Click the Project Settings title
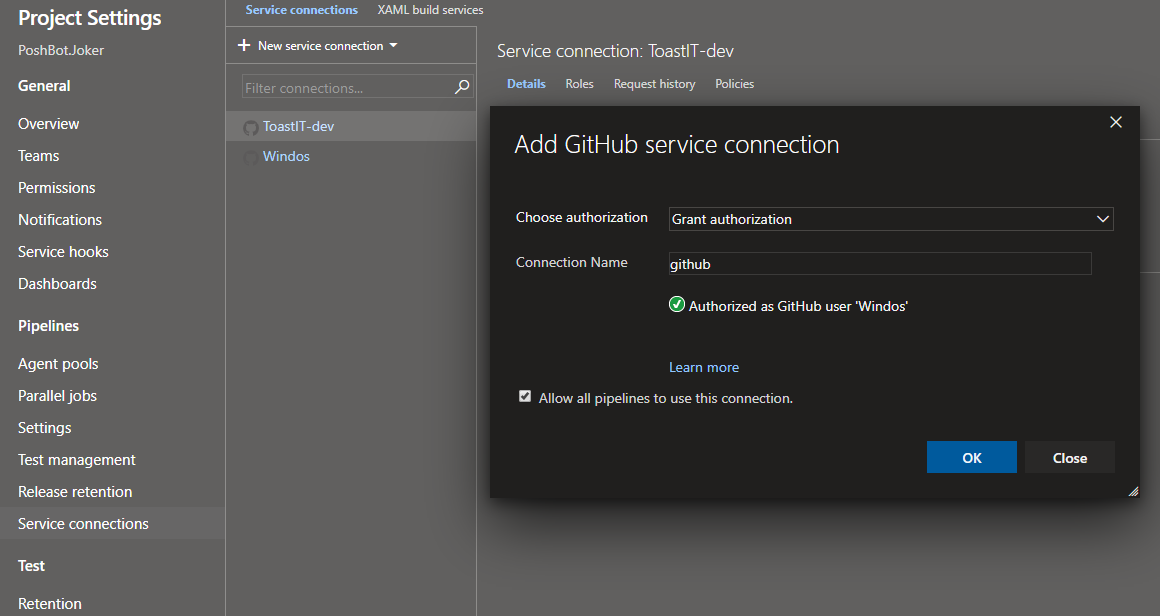1160x616 pixels. (90, 18)
